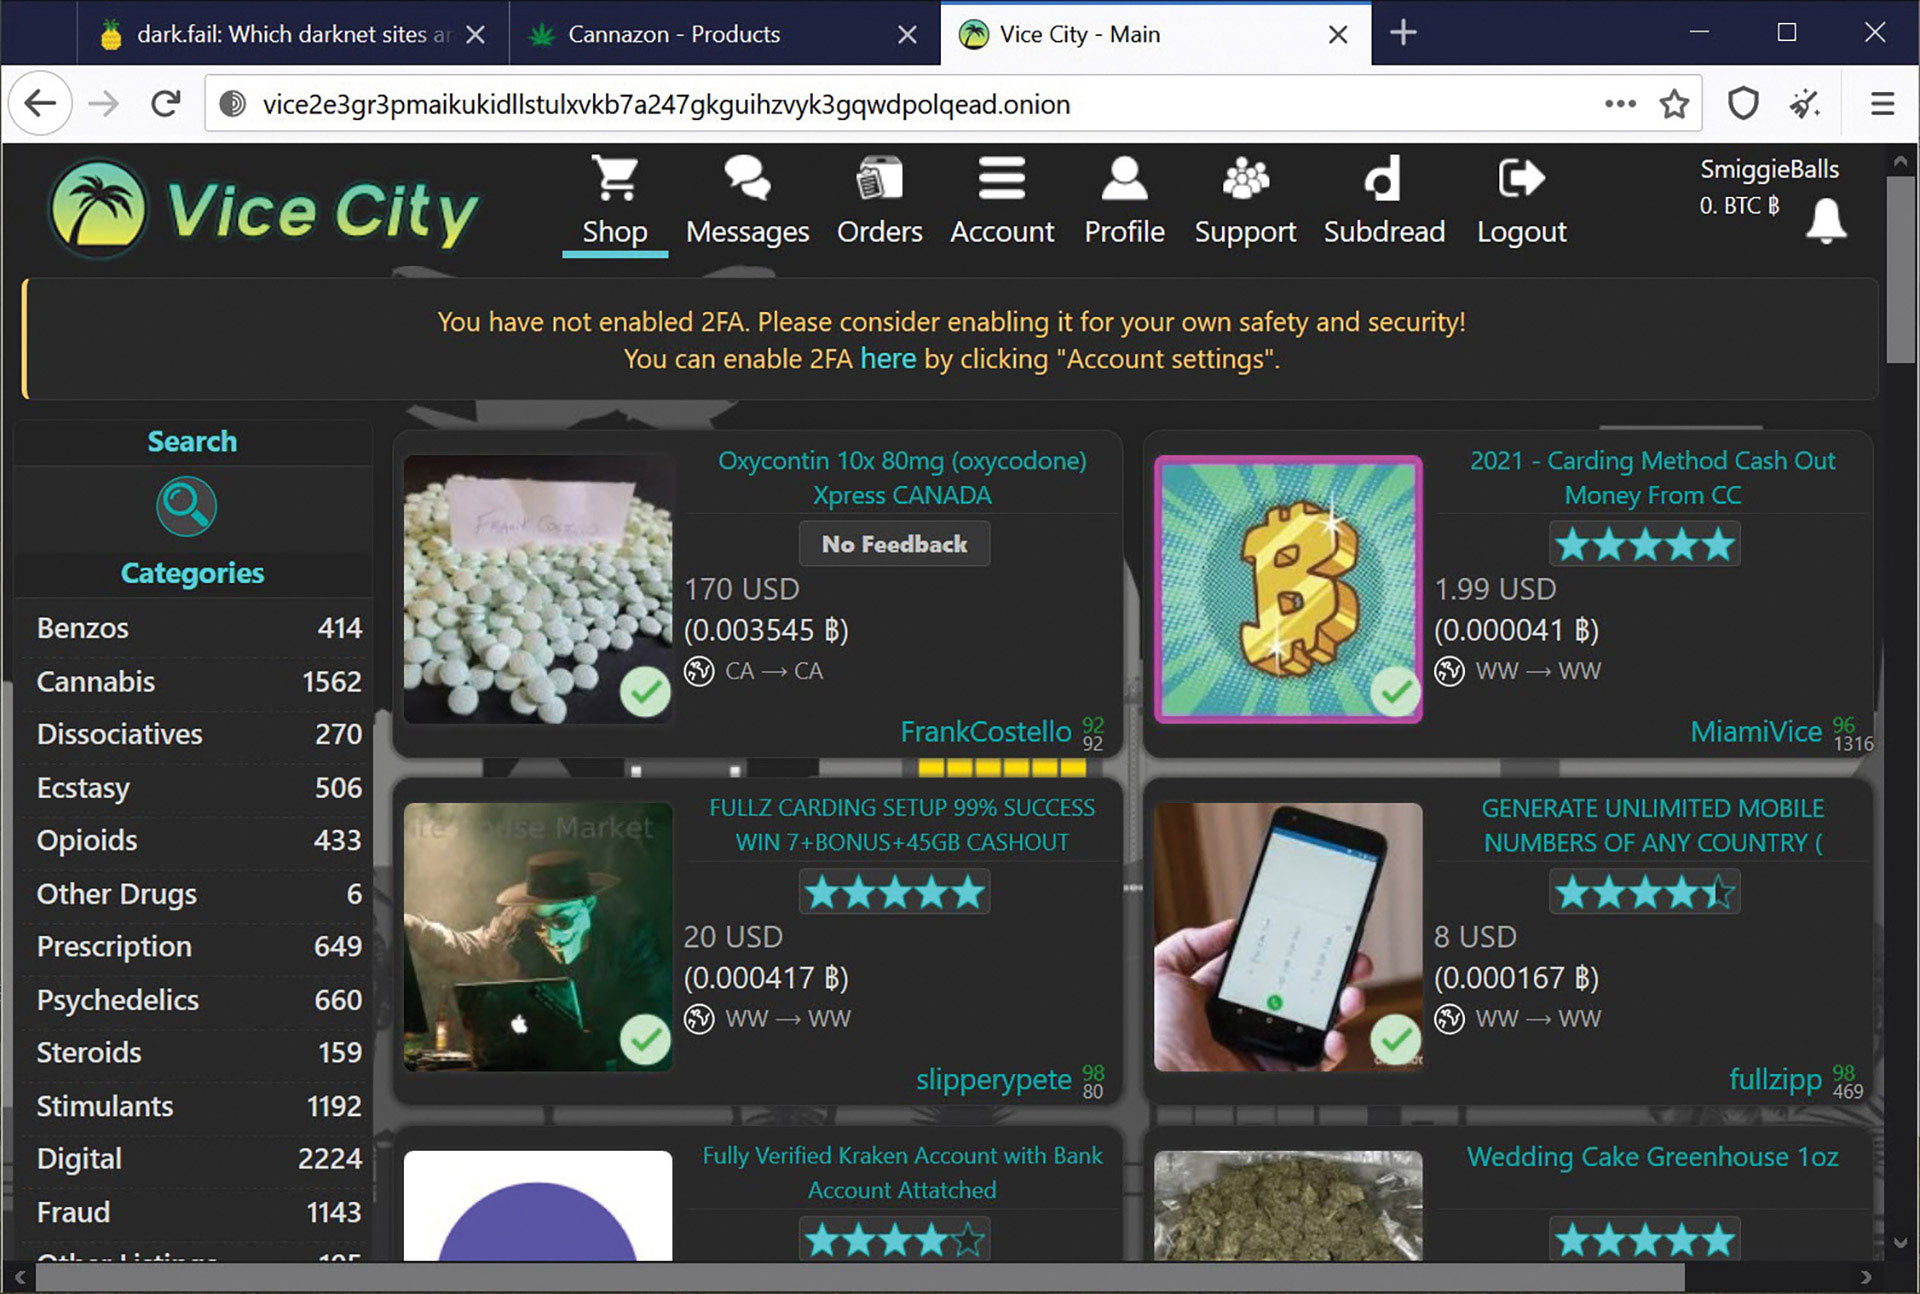The height and width of the screenshot is (1294, 1920).
Task: View vendor fullzipp profile
Action: [1775, 1079]
